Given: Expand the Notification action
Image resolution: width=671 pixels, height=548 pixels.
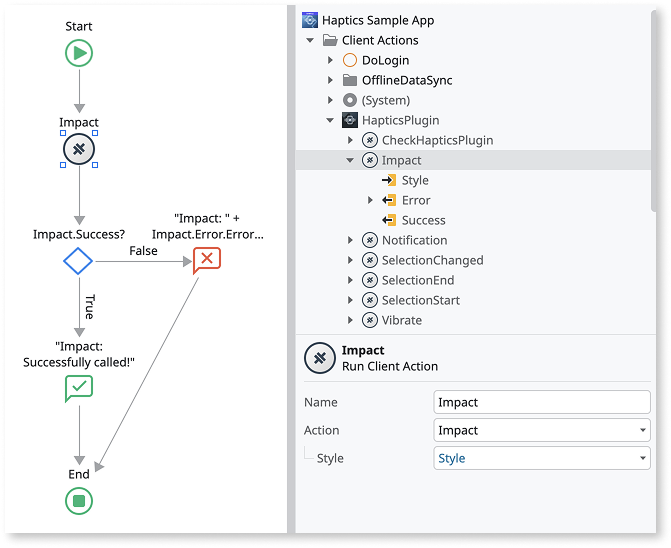Looking at the screenshot, I should tap(350, 240).
